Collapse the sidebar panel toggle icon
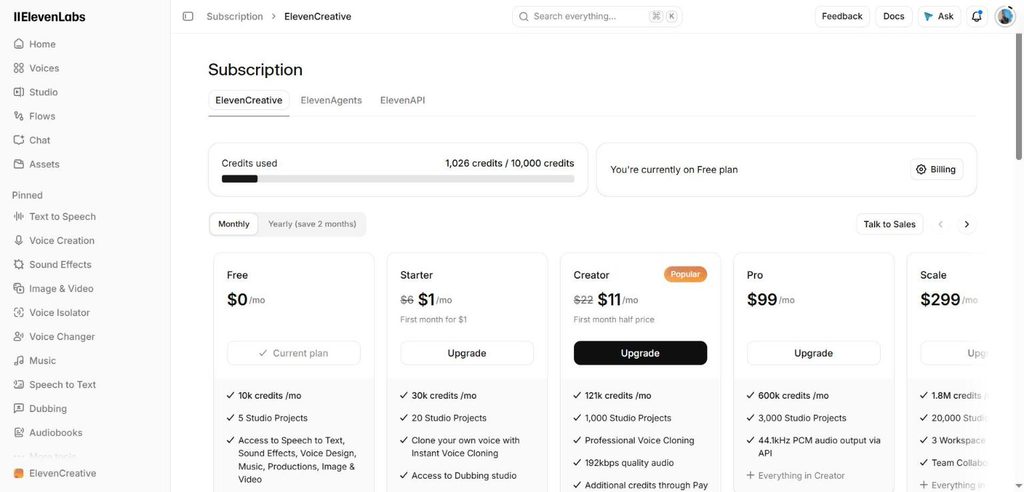This screenshot has width=1024, height=492. pyautogui.click(x=188, y=16)
